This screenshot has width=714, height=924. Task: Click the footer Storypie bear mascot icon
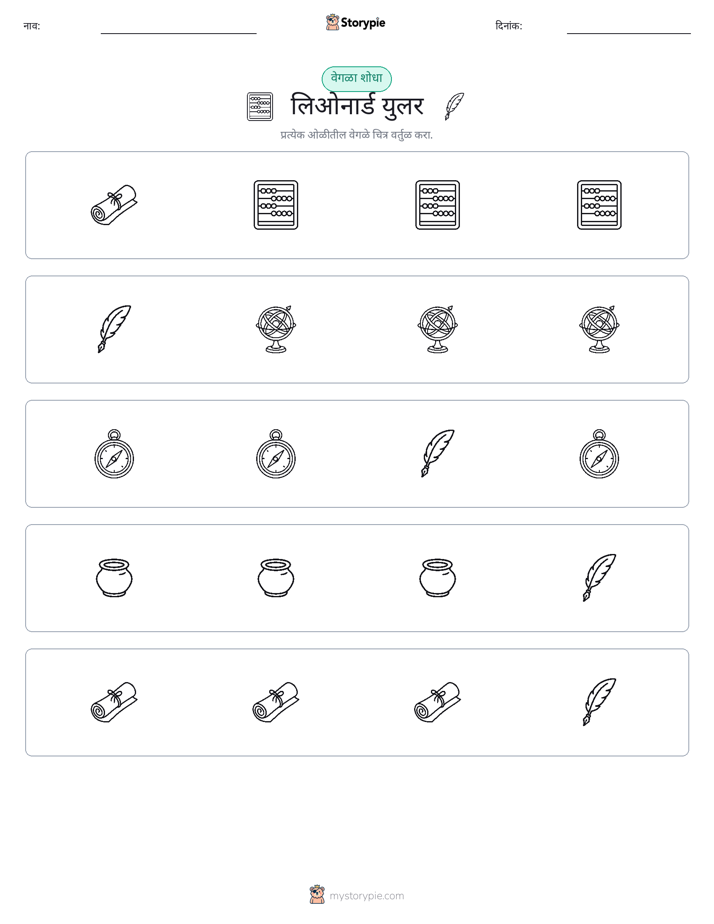pyautogui.click(x=317, y=895)
